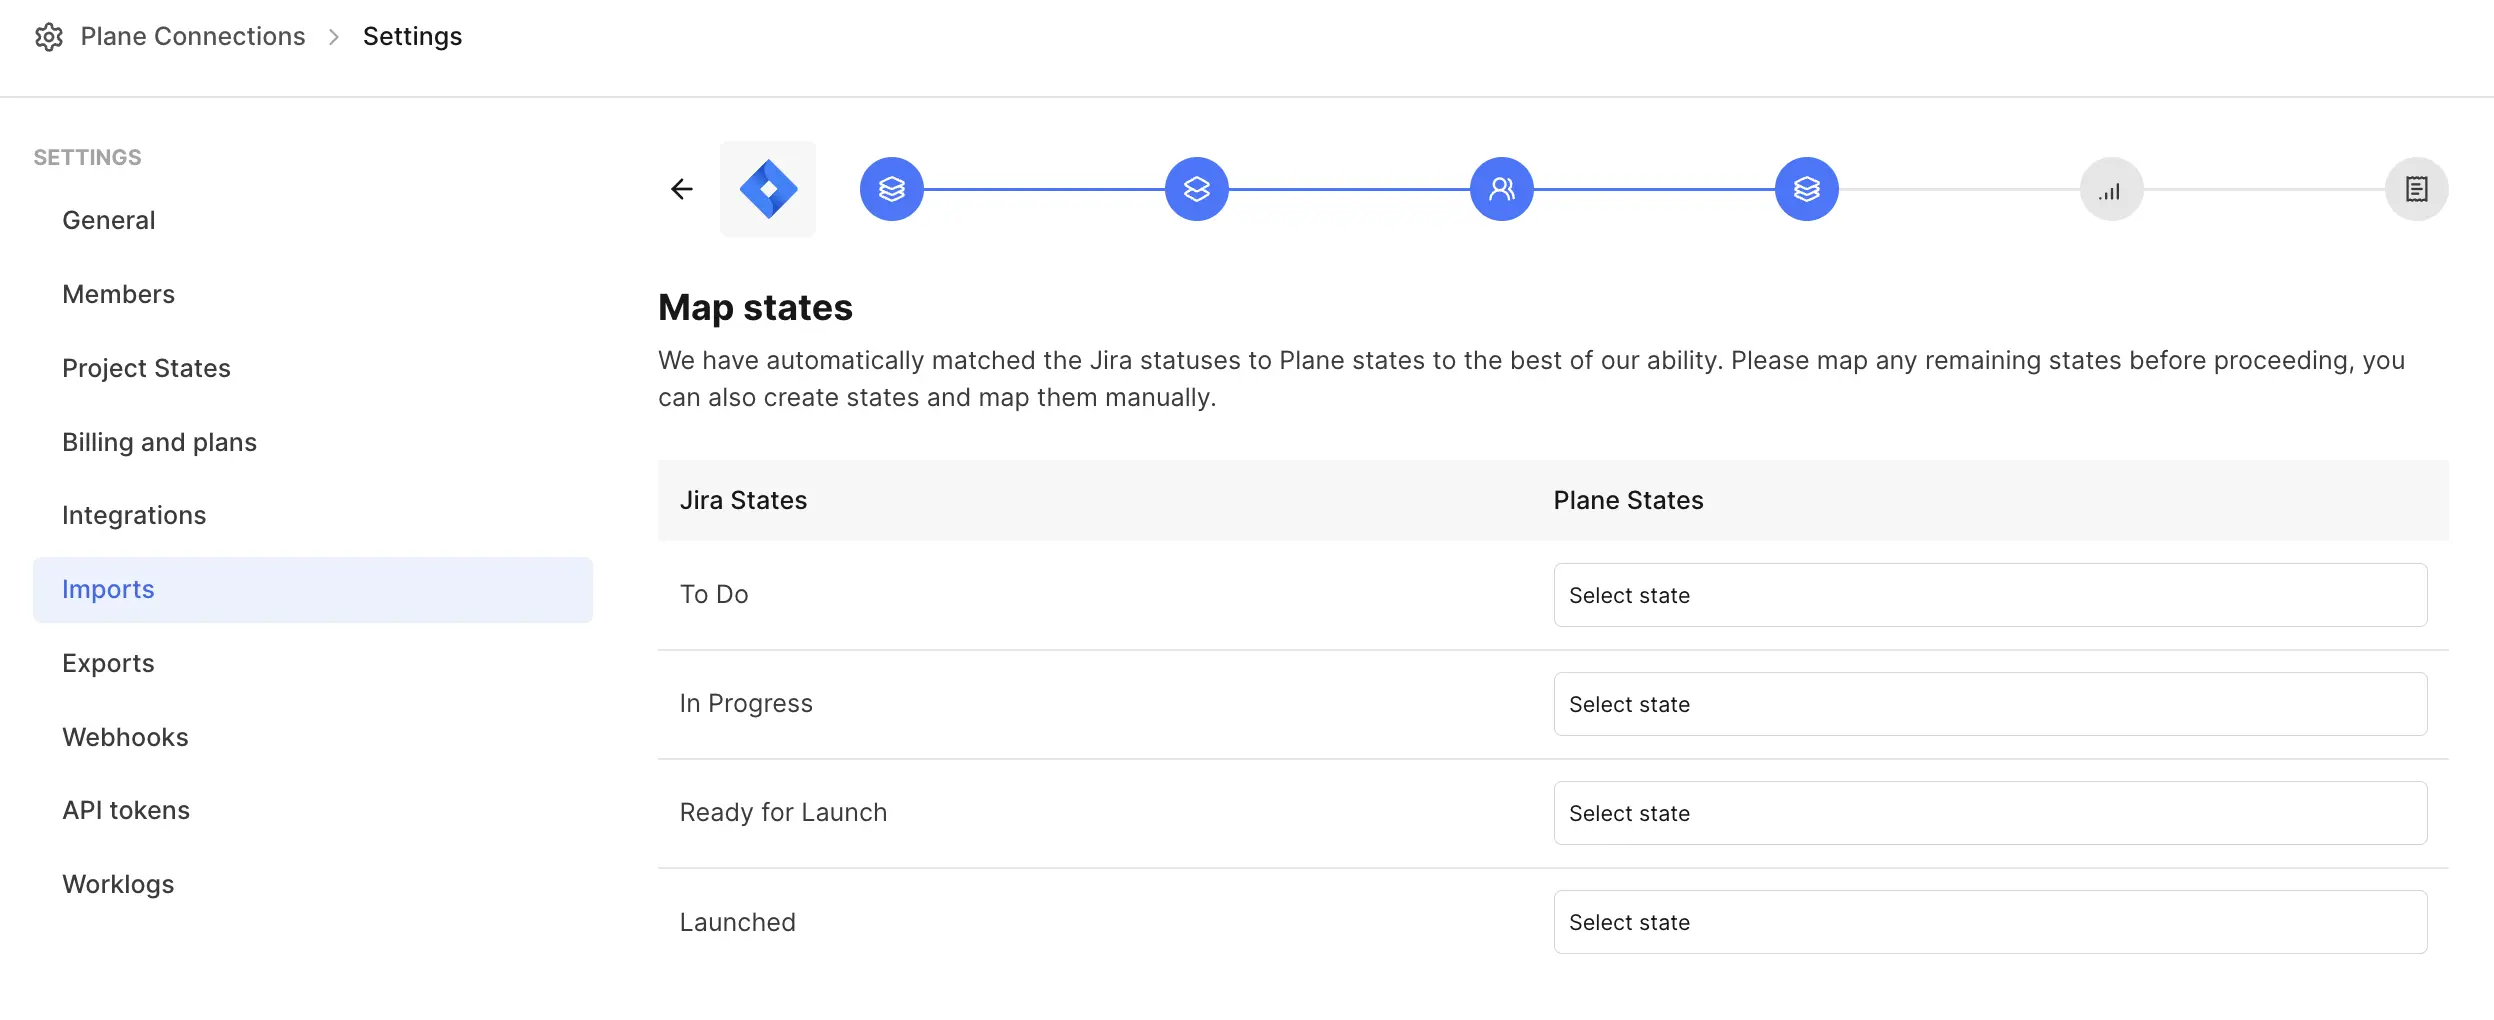This screenshot has height=1020, width=2494.
Task: Click the second step stack icon
Action: [x=1196, y=189]
